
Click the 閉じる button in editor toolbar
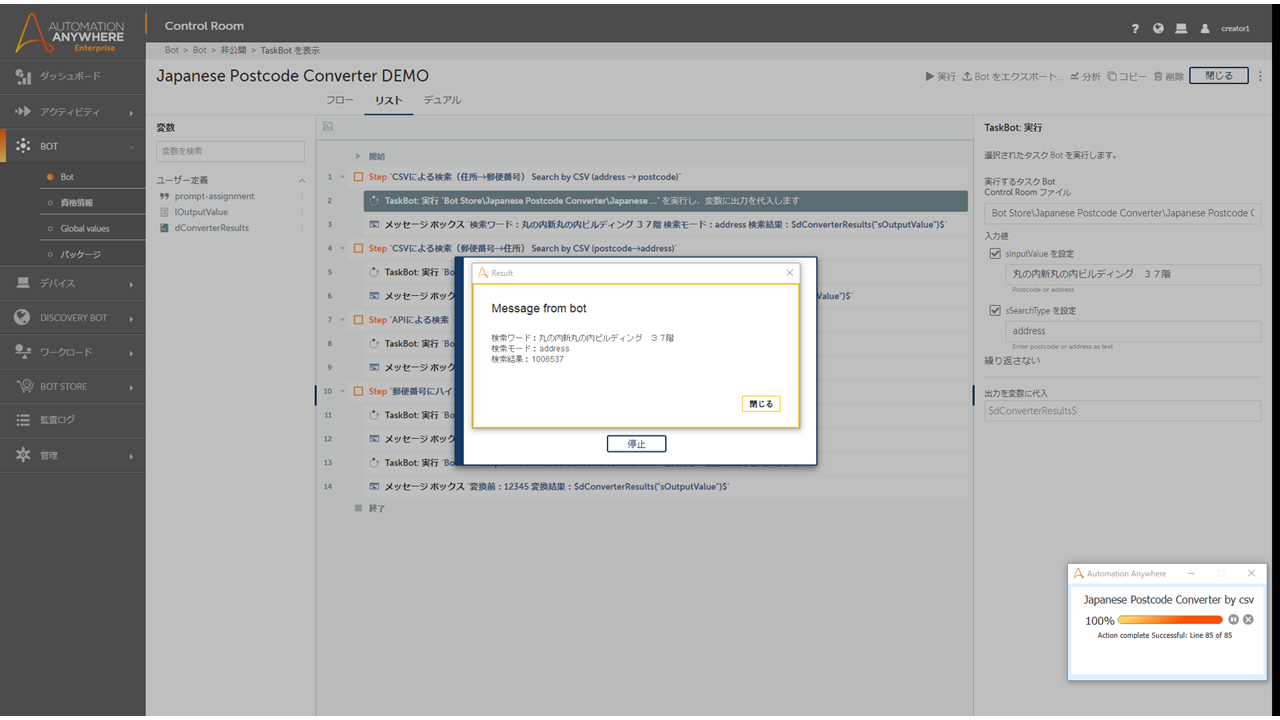(x=1219, y=76)
